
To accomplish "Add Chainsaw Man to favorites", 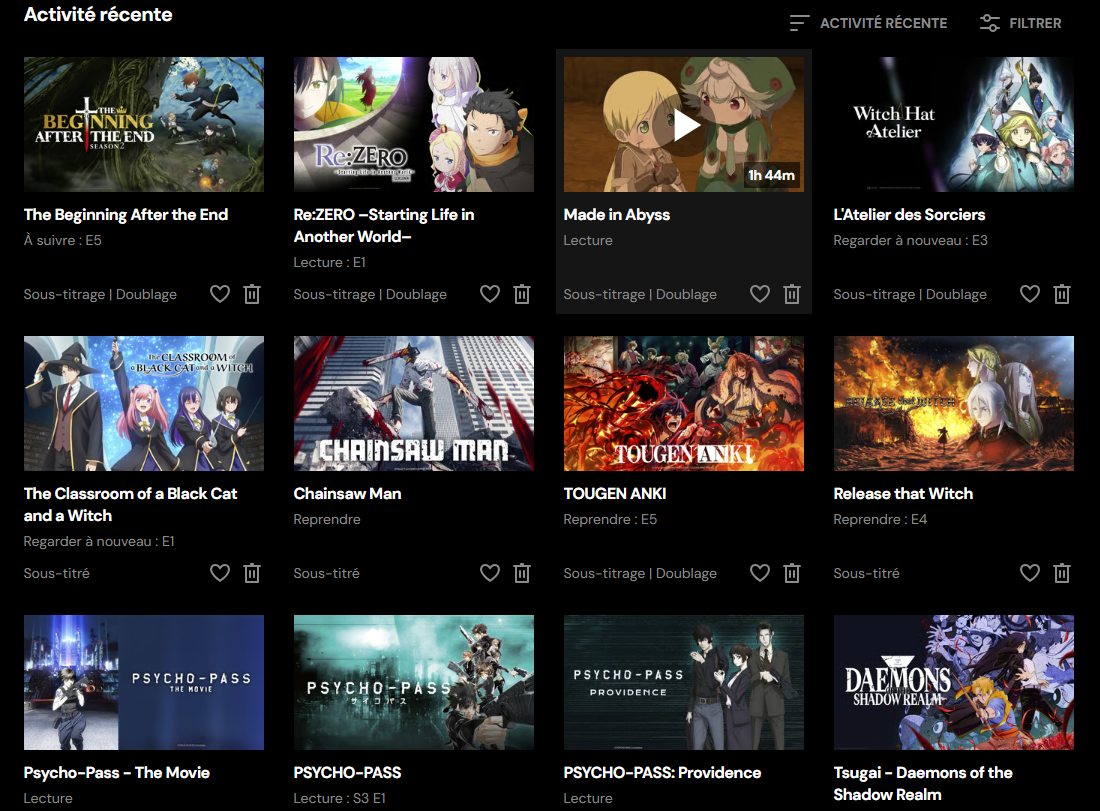I will tap(490, 573).
